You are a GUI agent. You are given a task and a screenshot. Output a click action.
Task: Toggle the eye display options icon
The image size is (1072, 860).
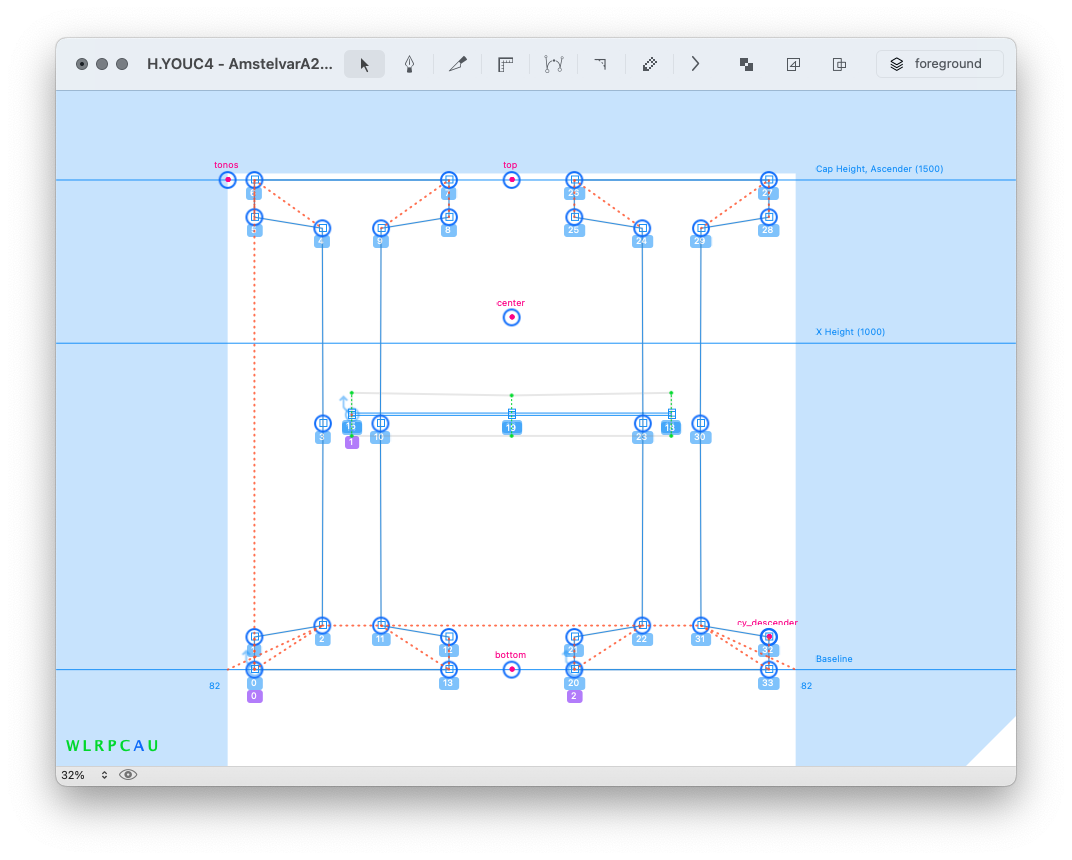(x=128, y=775)
